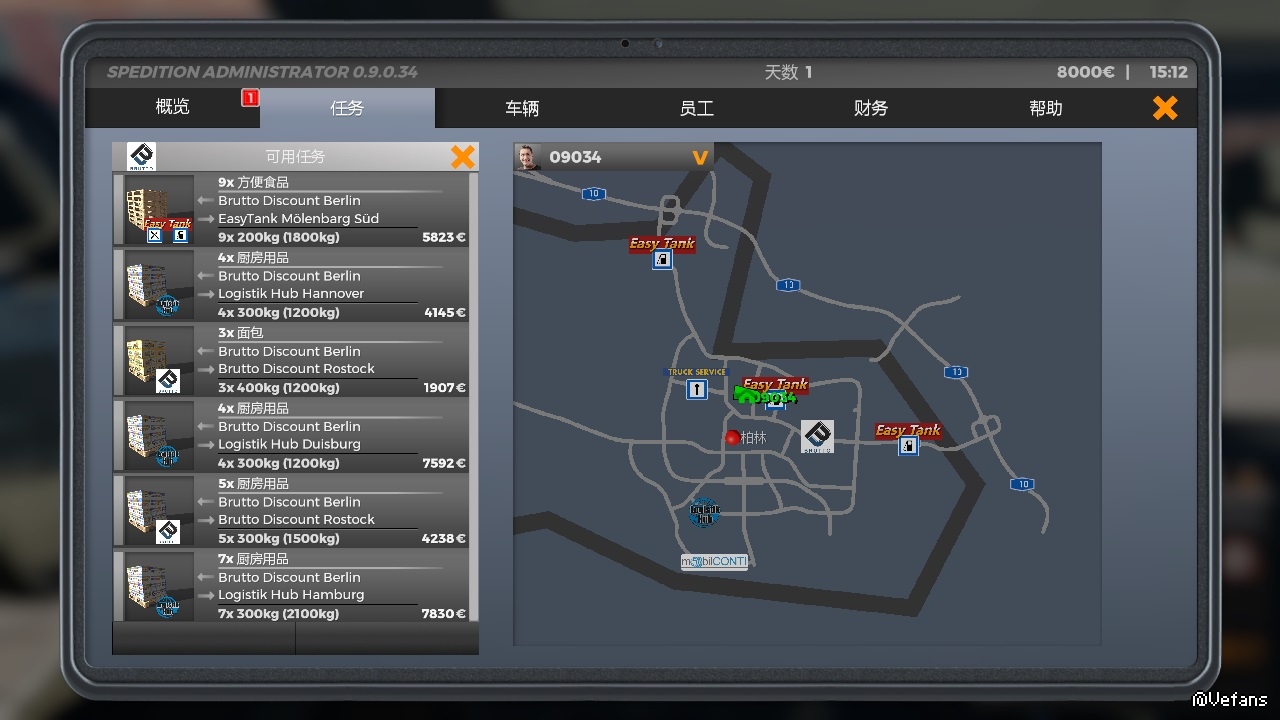Screen dimensions: 1280x720
Task: Click the Brutto logo in the 可用任务 header
Action: pyautogui.click(x=141, y=157)
